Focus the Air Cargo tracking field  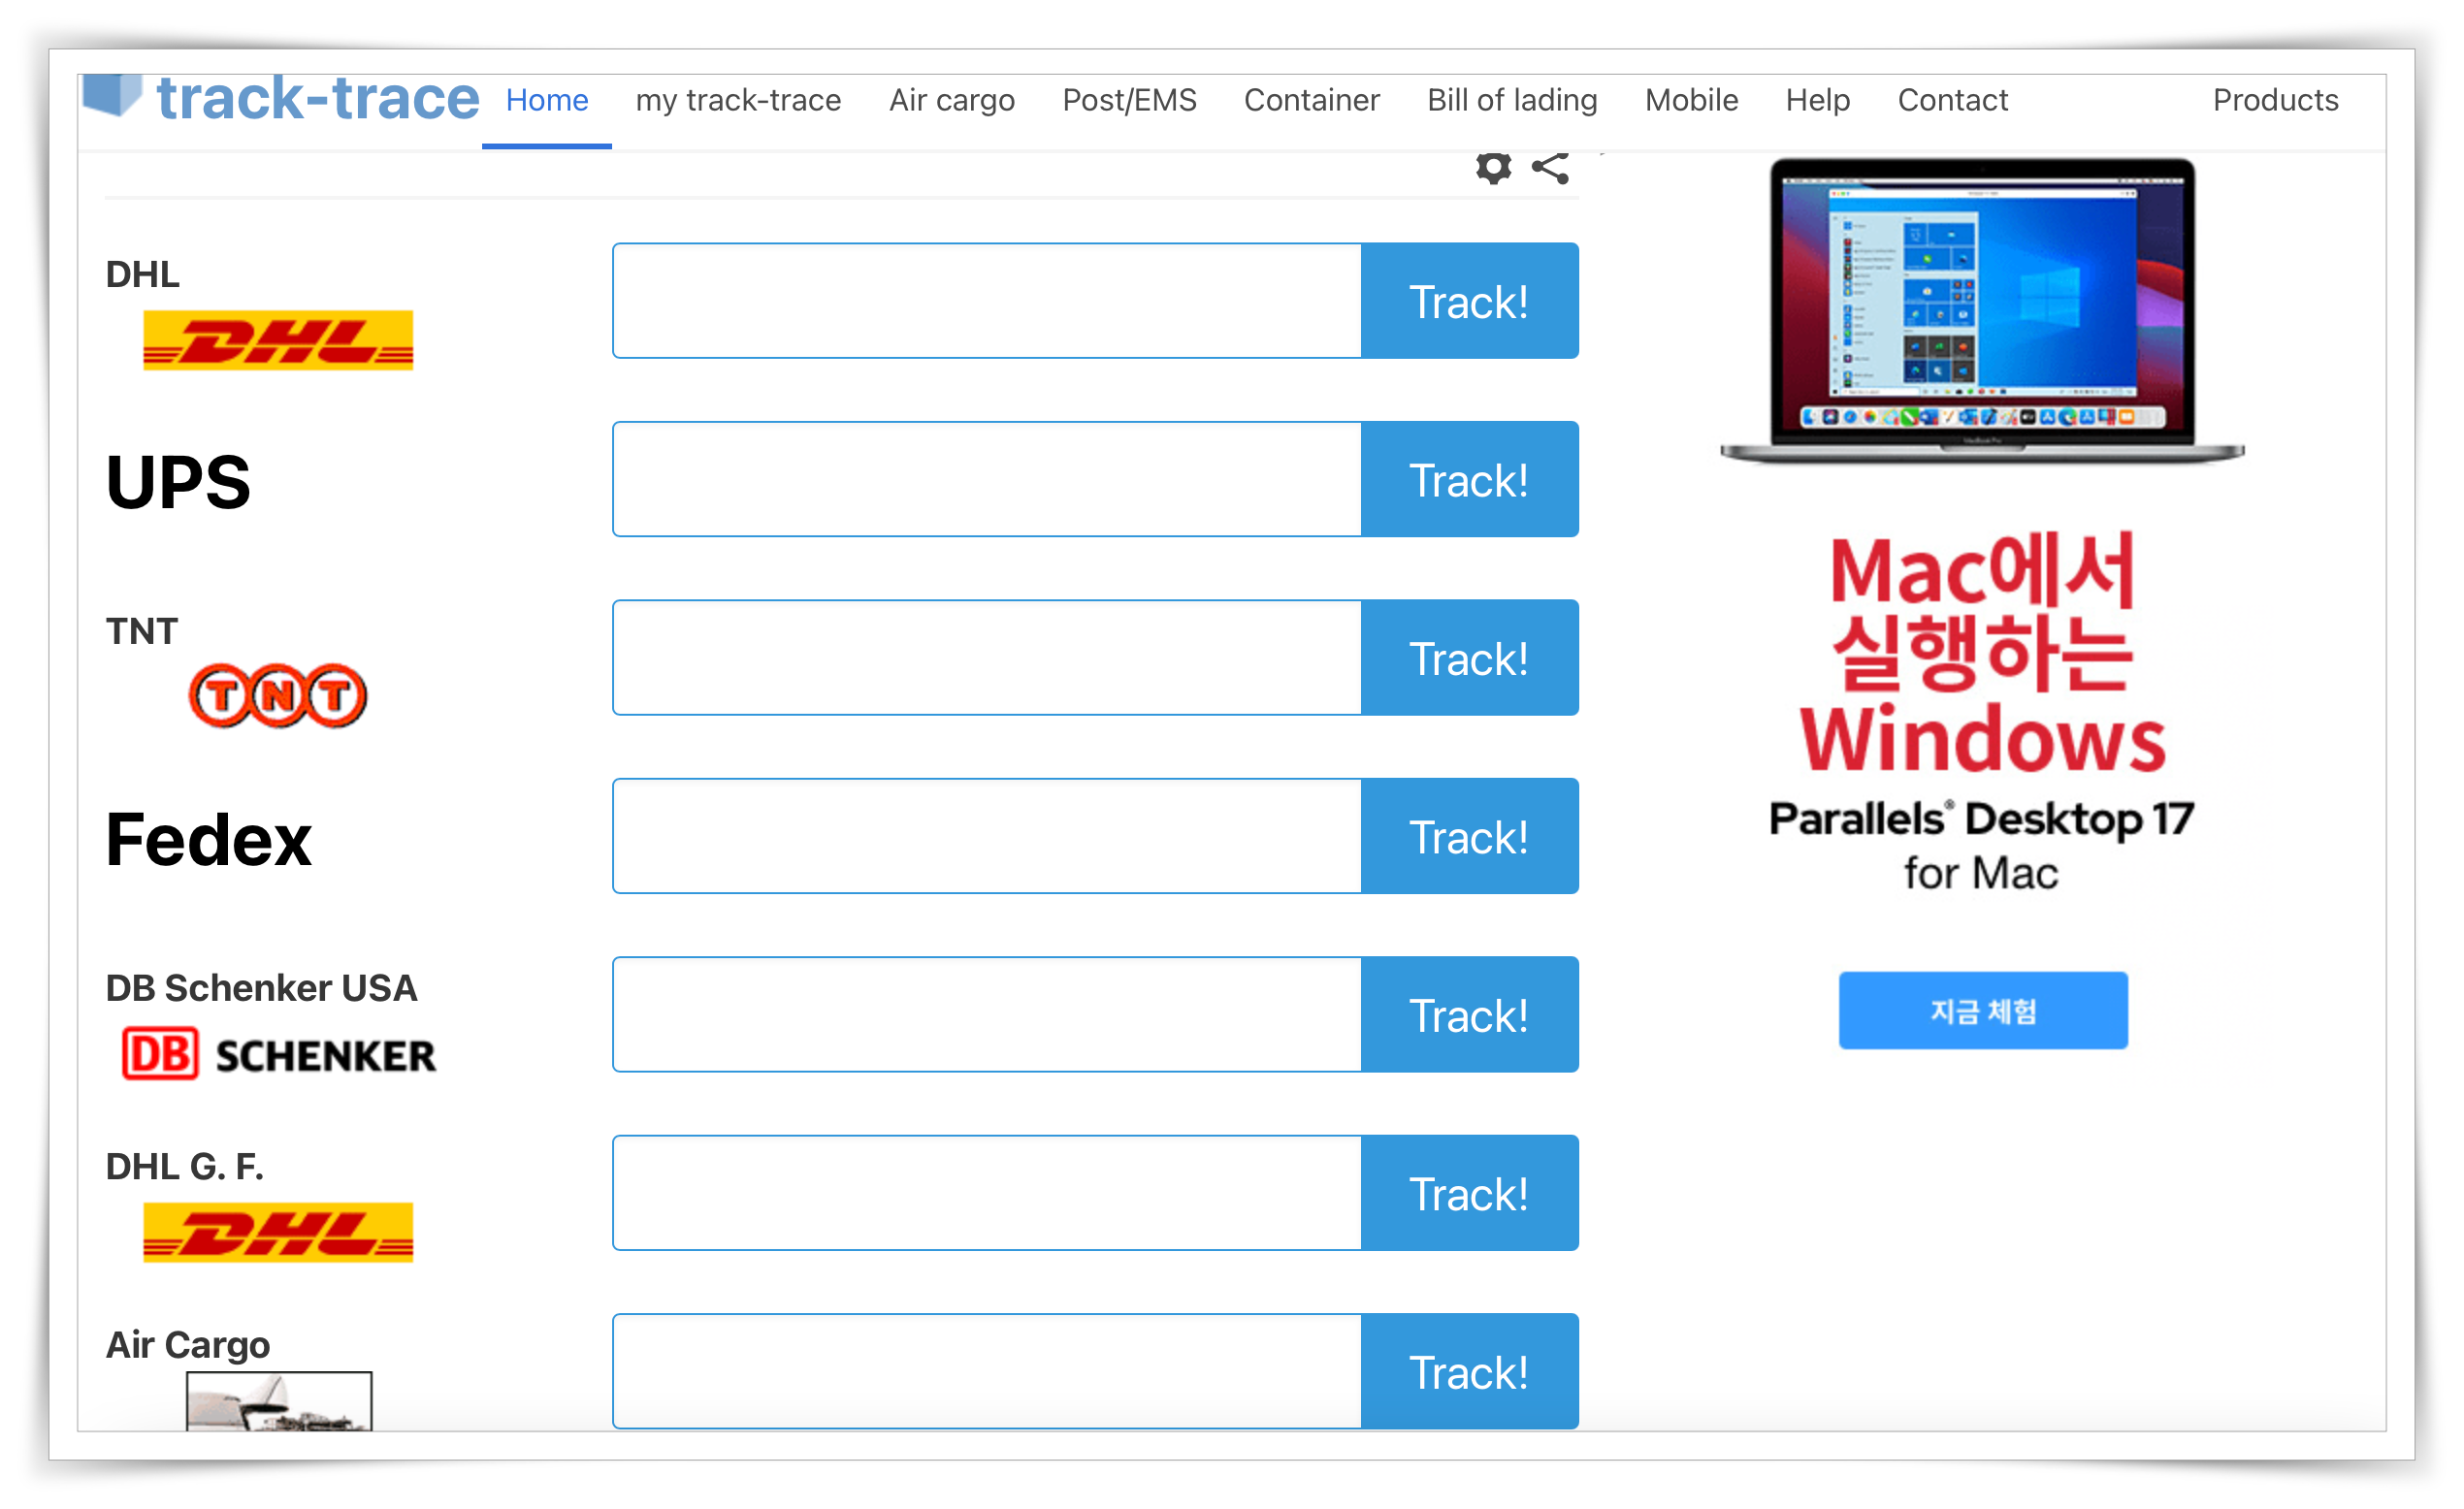(x=987, y=1371)
